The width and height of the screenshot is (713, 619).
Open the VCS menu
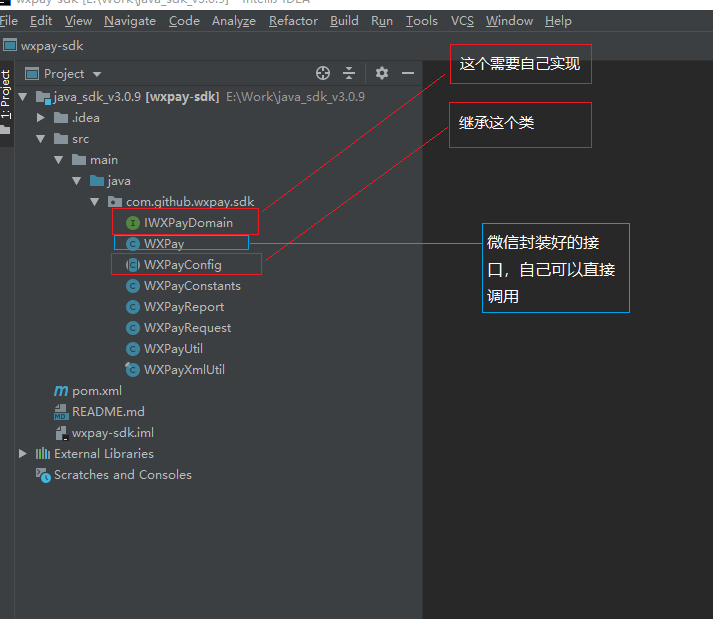pyautogui.click(x=462, y=21)
